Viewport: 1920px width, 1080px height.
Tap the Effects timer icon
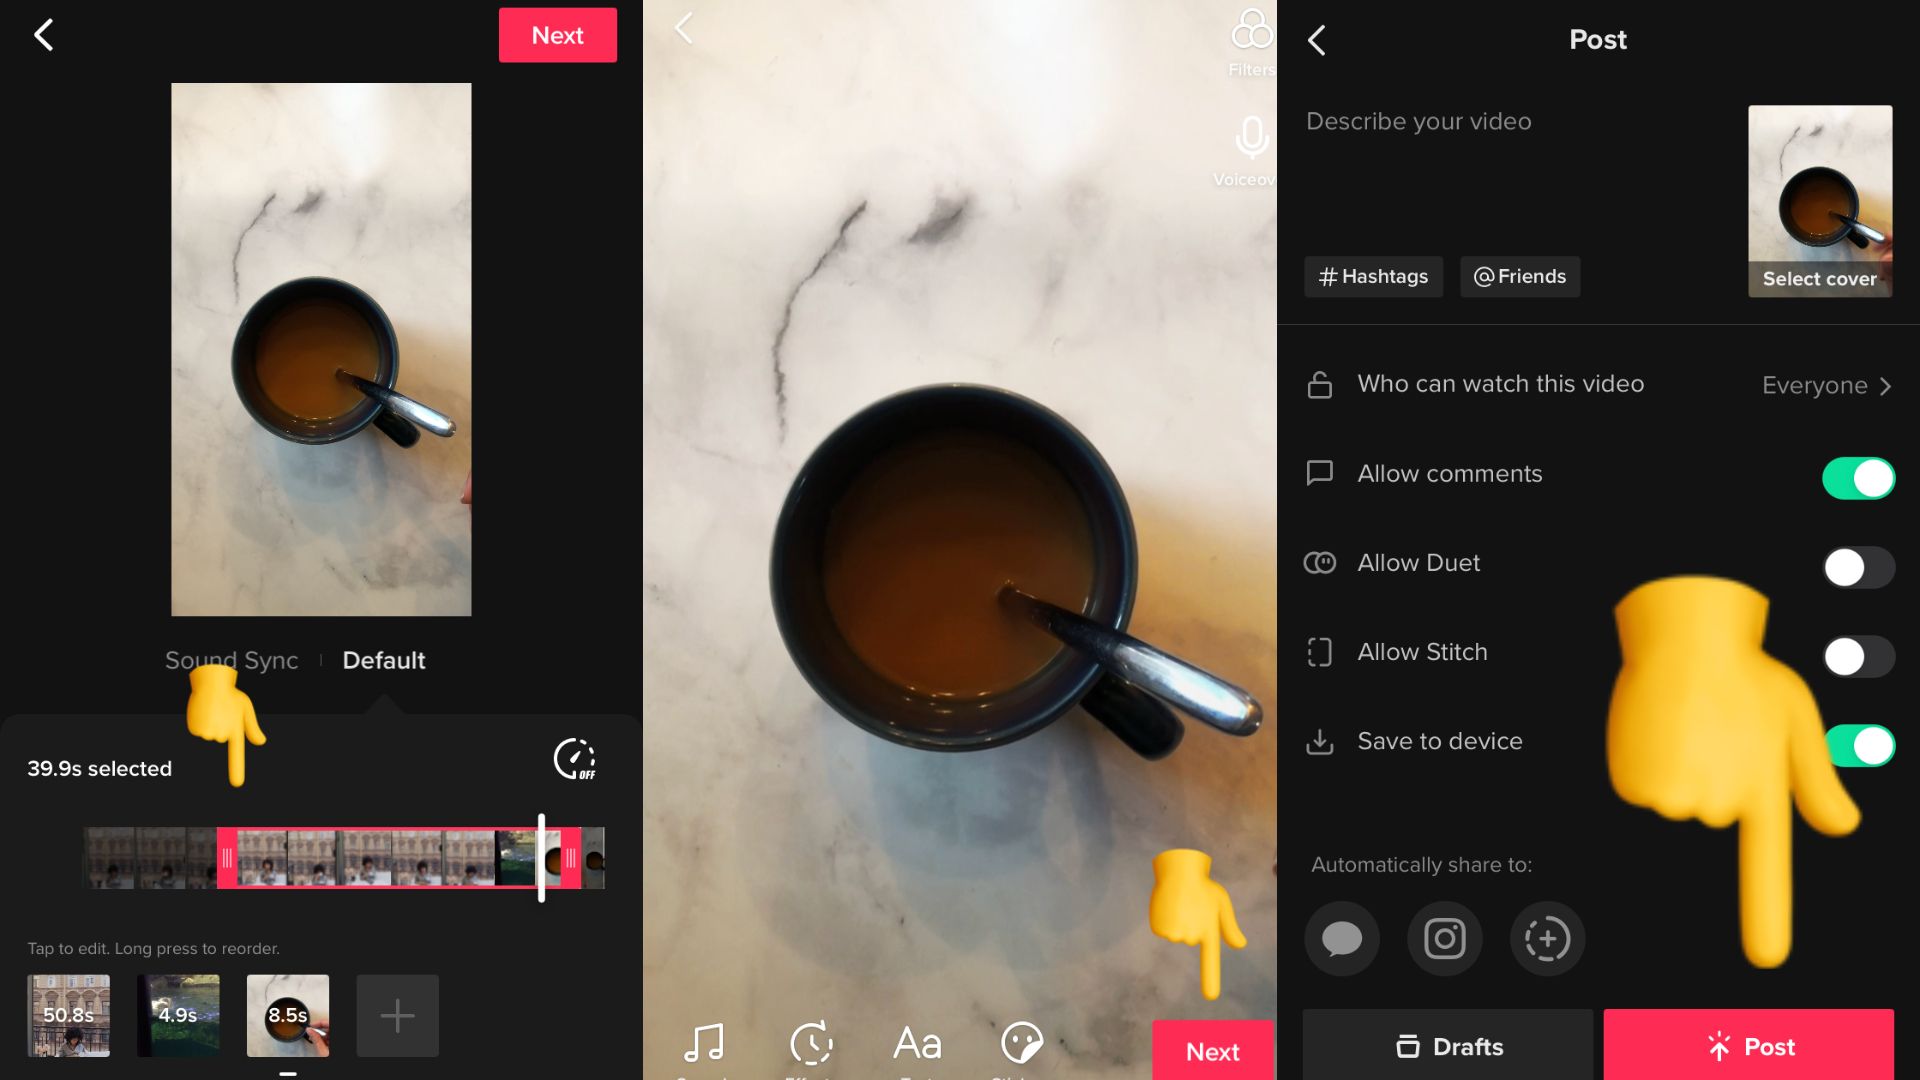pos(810,1043)
